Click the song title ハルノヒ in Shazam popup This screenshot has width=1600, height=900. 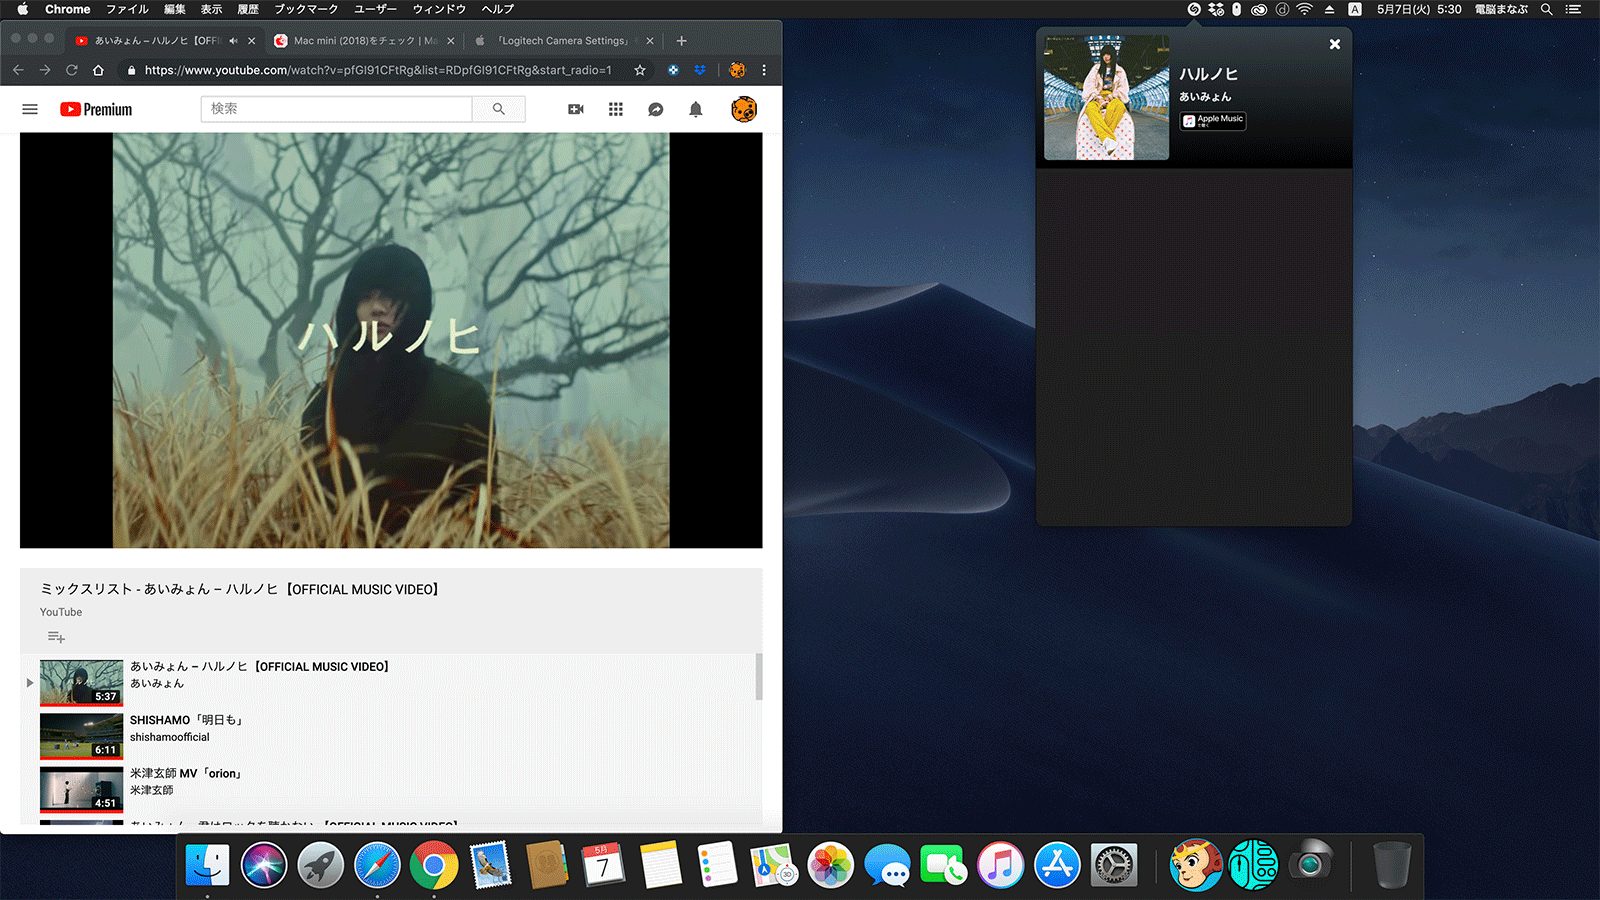tap(1208, 74)
